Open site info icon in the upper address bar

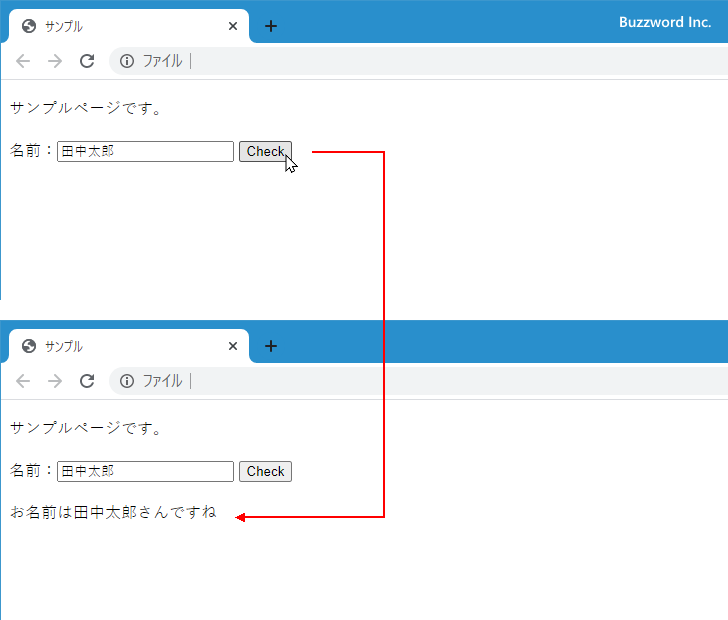[127, 61]
